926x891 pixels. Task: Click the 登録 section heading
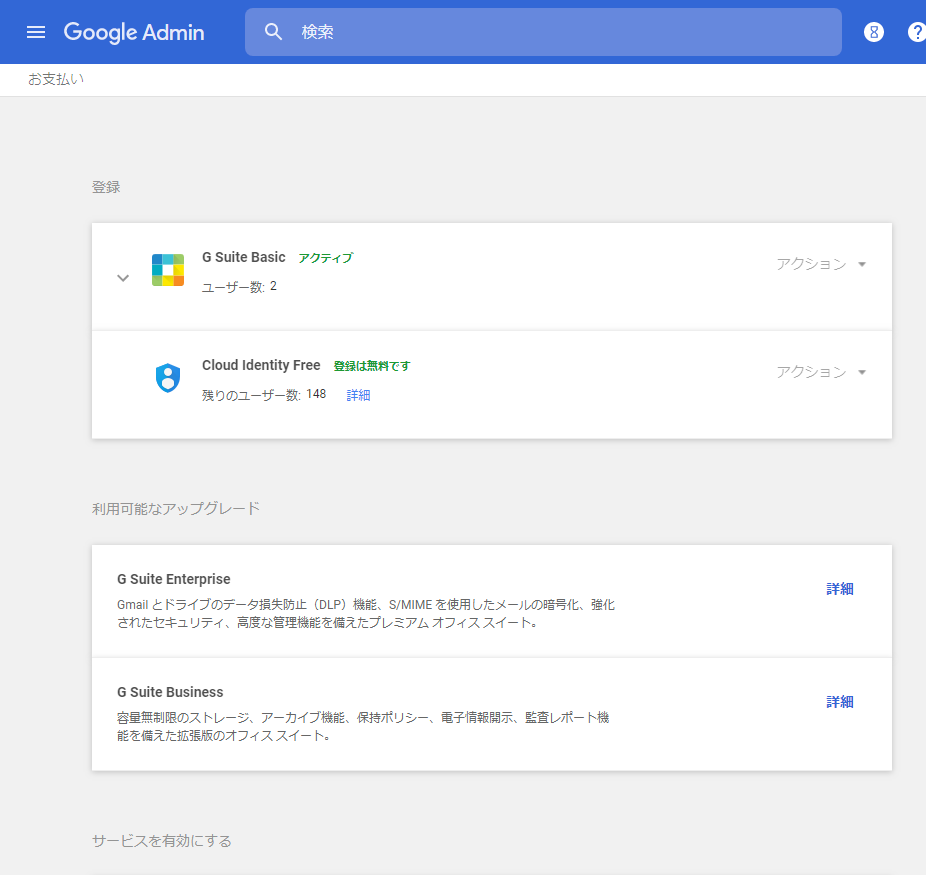tap(106, 187)
